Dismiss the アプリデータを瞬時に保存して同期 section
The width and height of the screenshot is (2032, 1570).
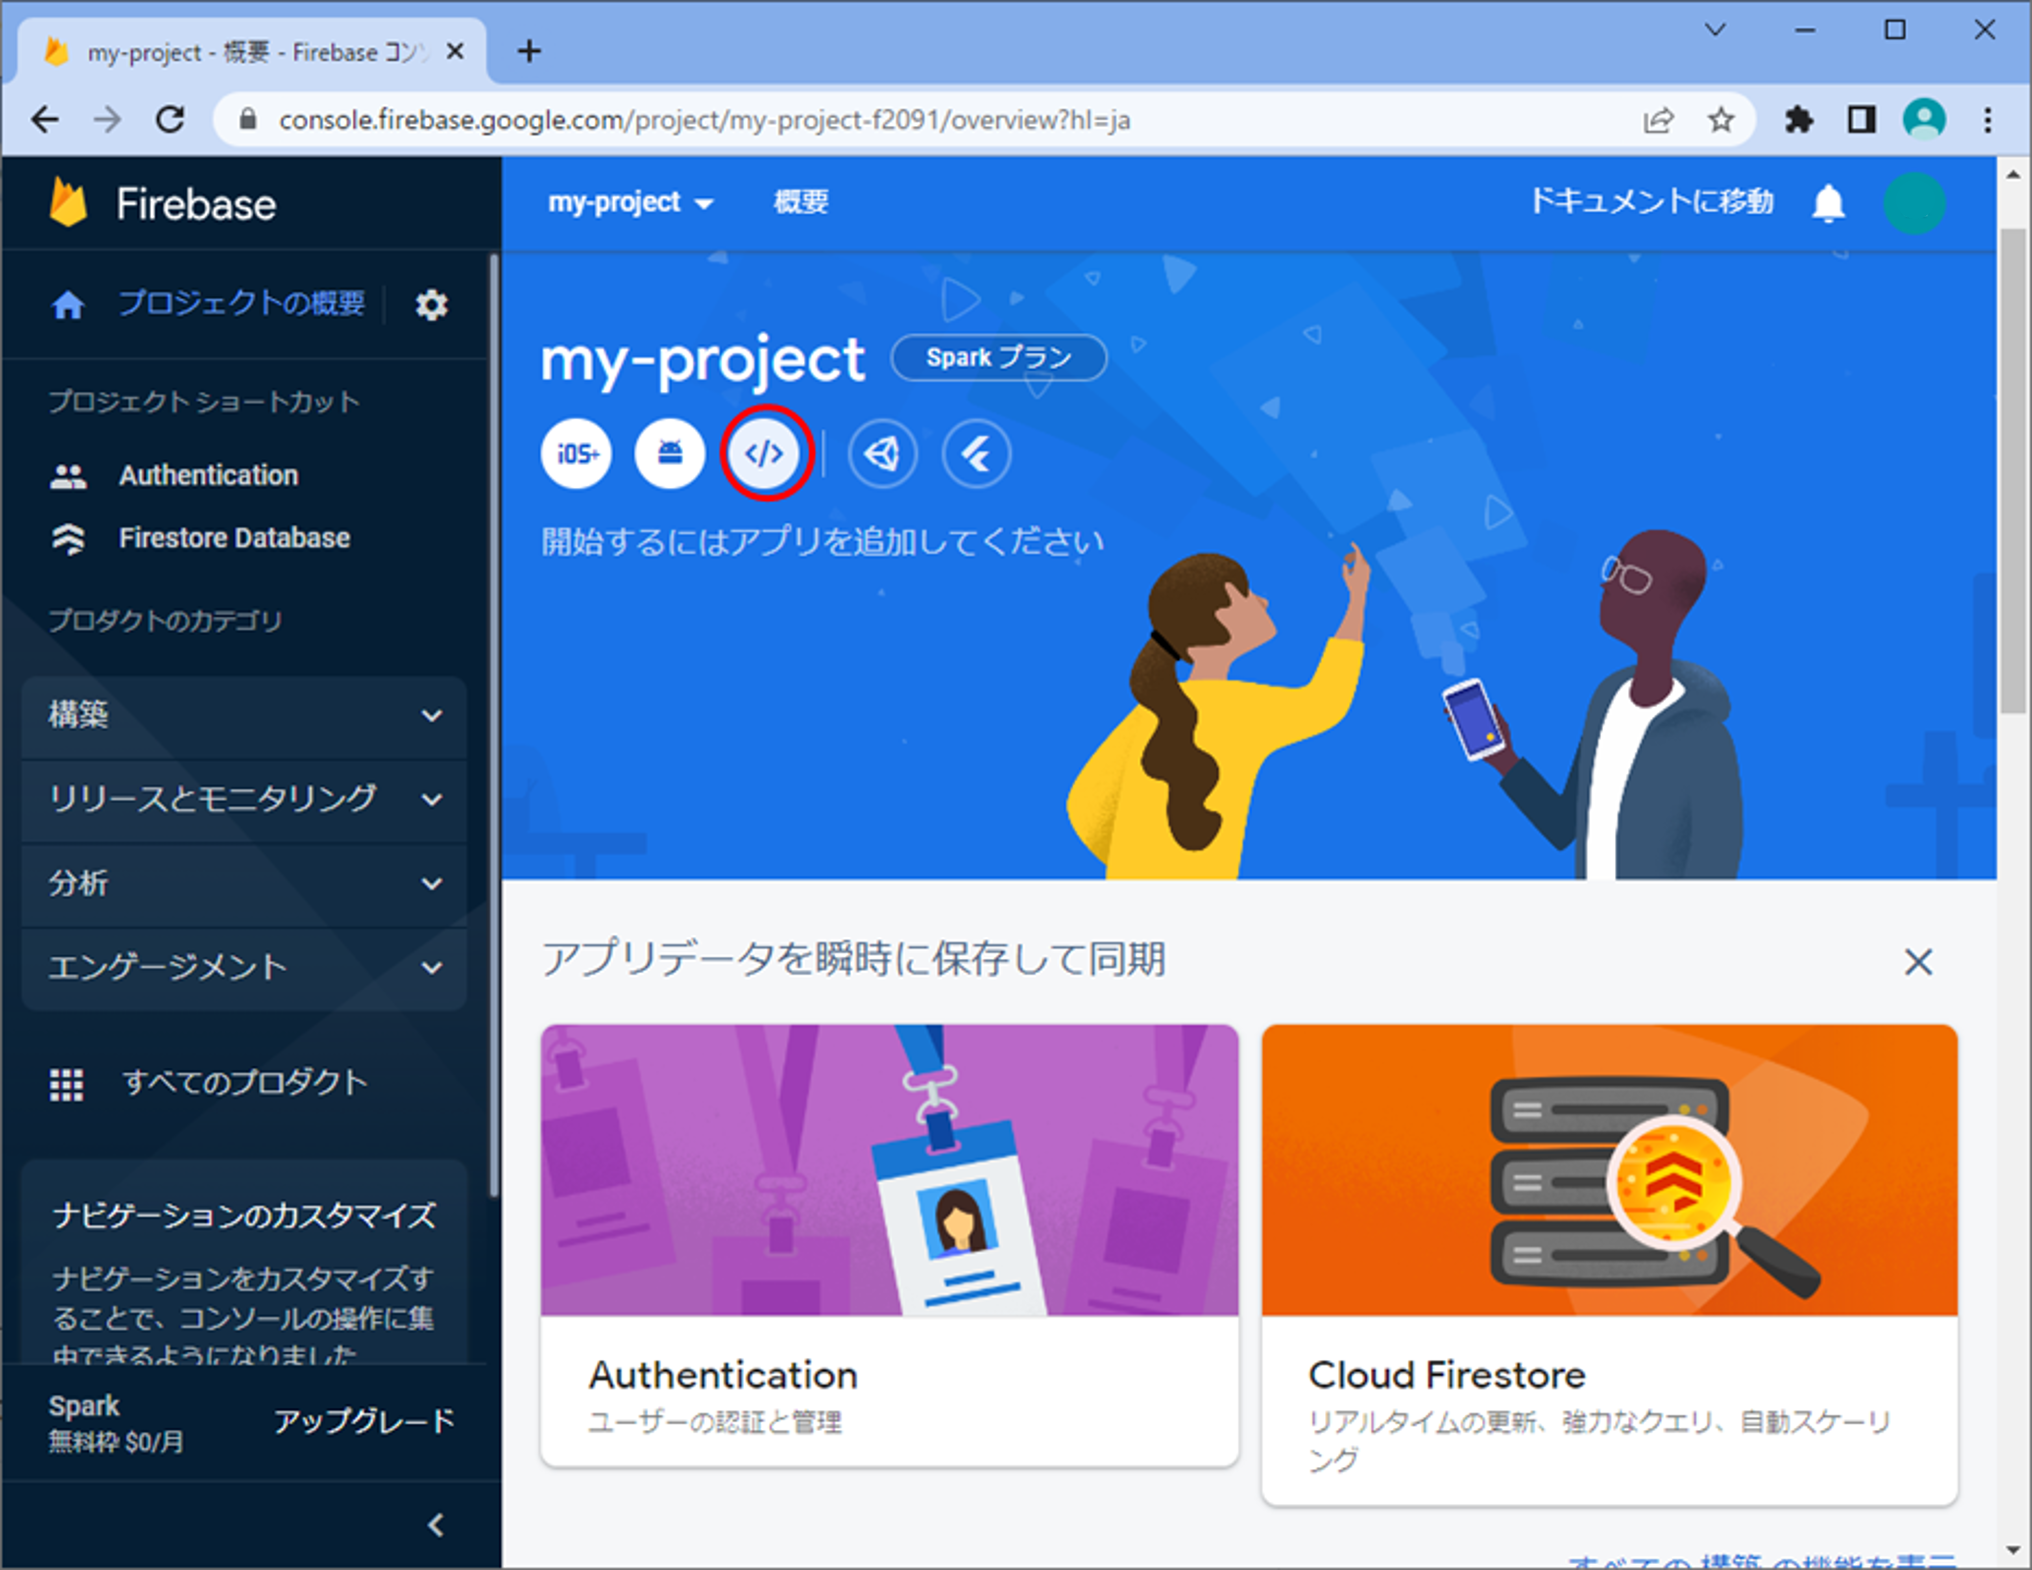(1918, 962)
